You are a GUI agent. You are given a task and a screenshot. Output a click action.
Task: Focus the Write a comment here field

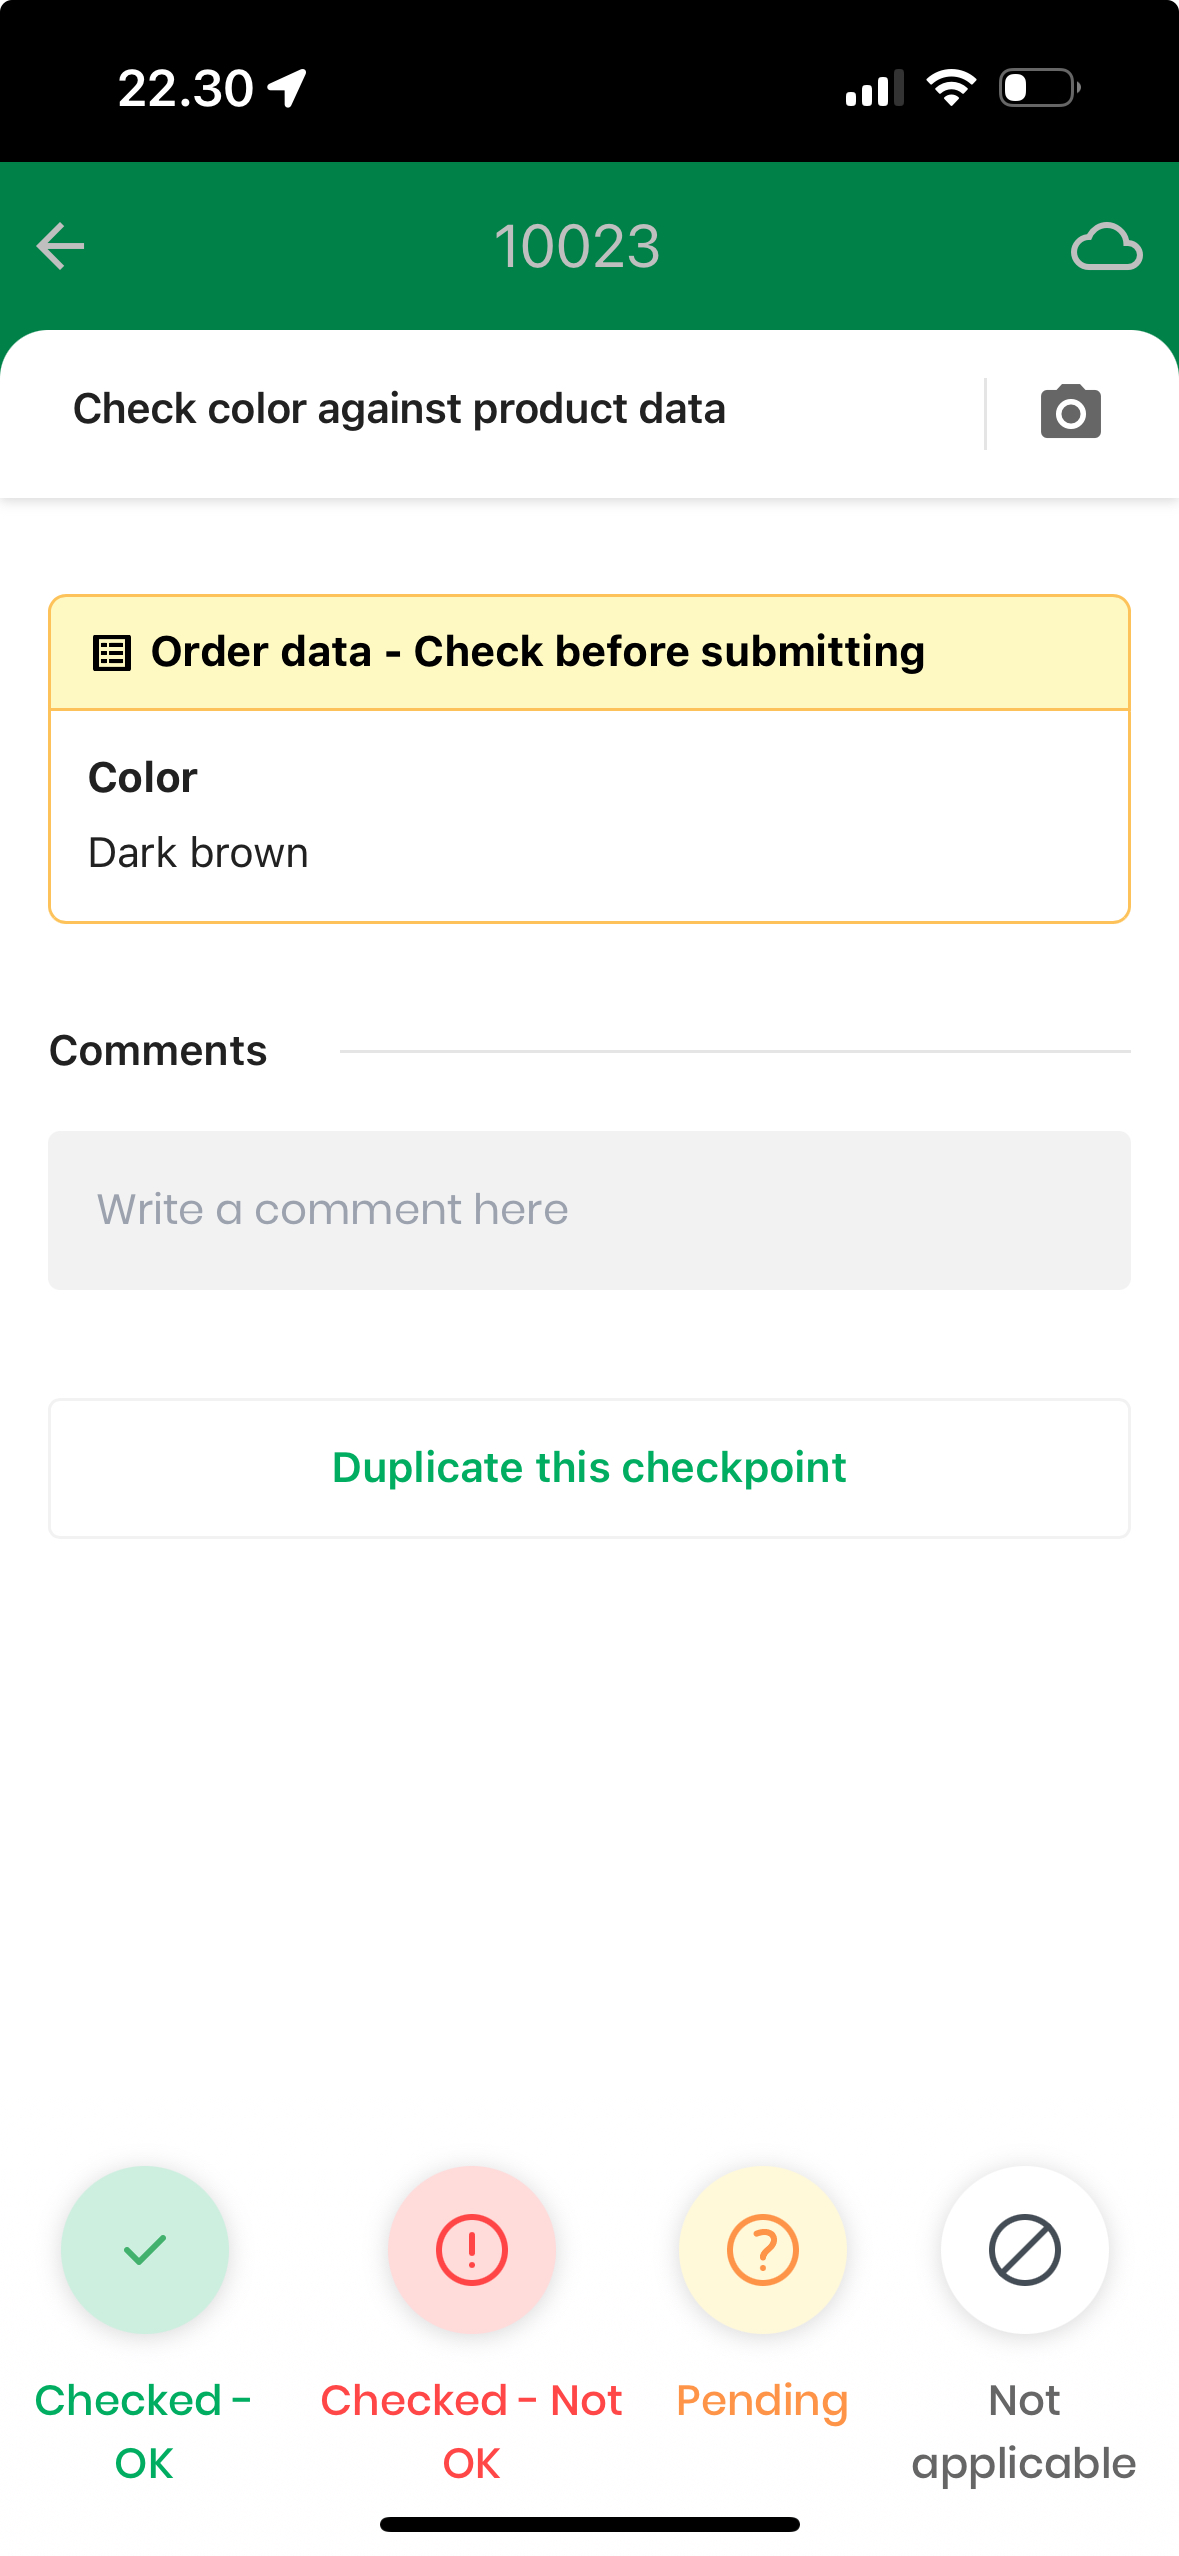coord(589,1210)
